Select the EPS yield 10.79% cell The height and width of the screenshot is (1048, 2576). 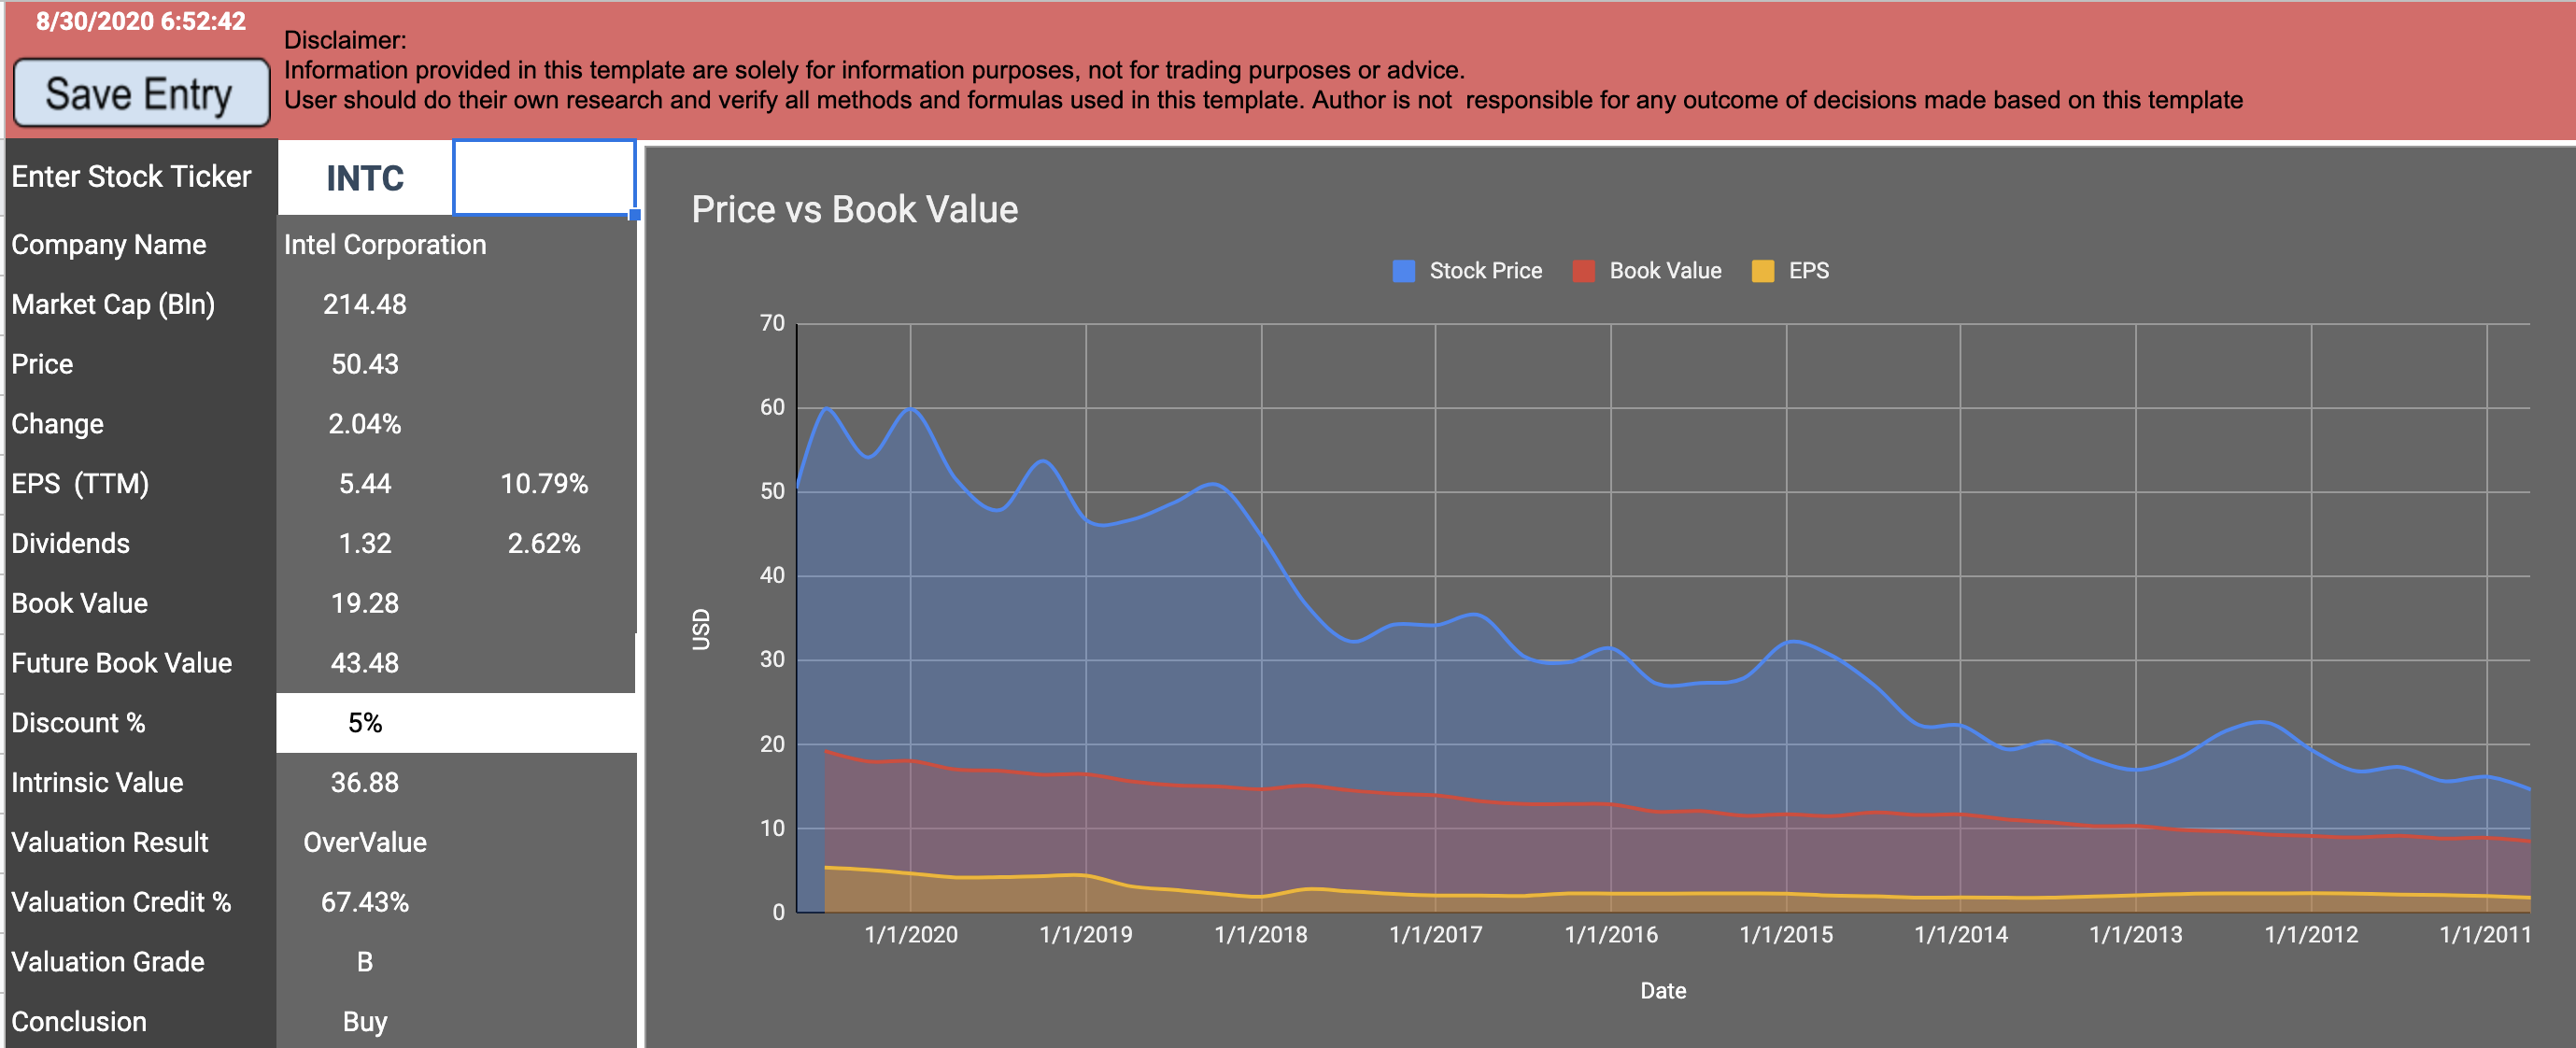tap(544, 484)
